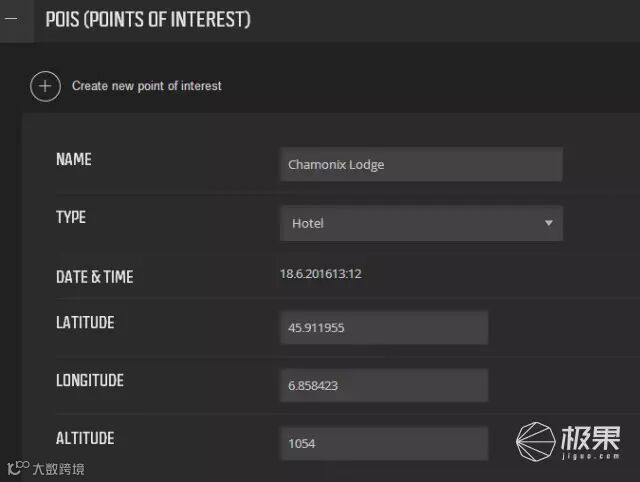The width and height of the screenshot is (640, 482).
Task: Focus the Name field containing Chamonix Lodge
Action: click(x=421, y=164)
